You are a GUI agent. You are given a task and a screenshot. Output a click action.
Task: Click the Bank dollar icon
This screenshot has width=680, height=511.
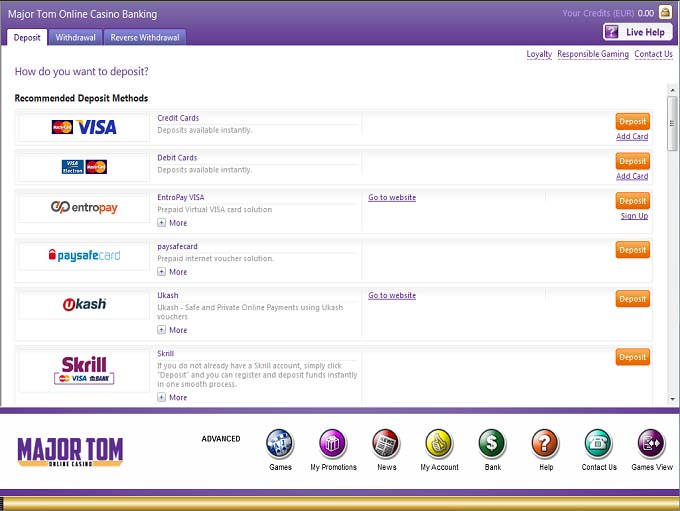tap(492, 444)
